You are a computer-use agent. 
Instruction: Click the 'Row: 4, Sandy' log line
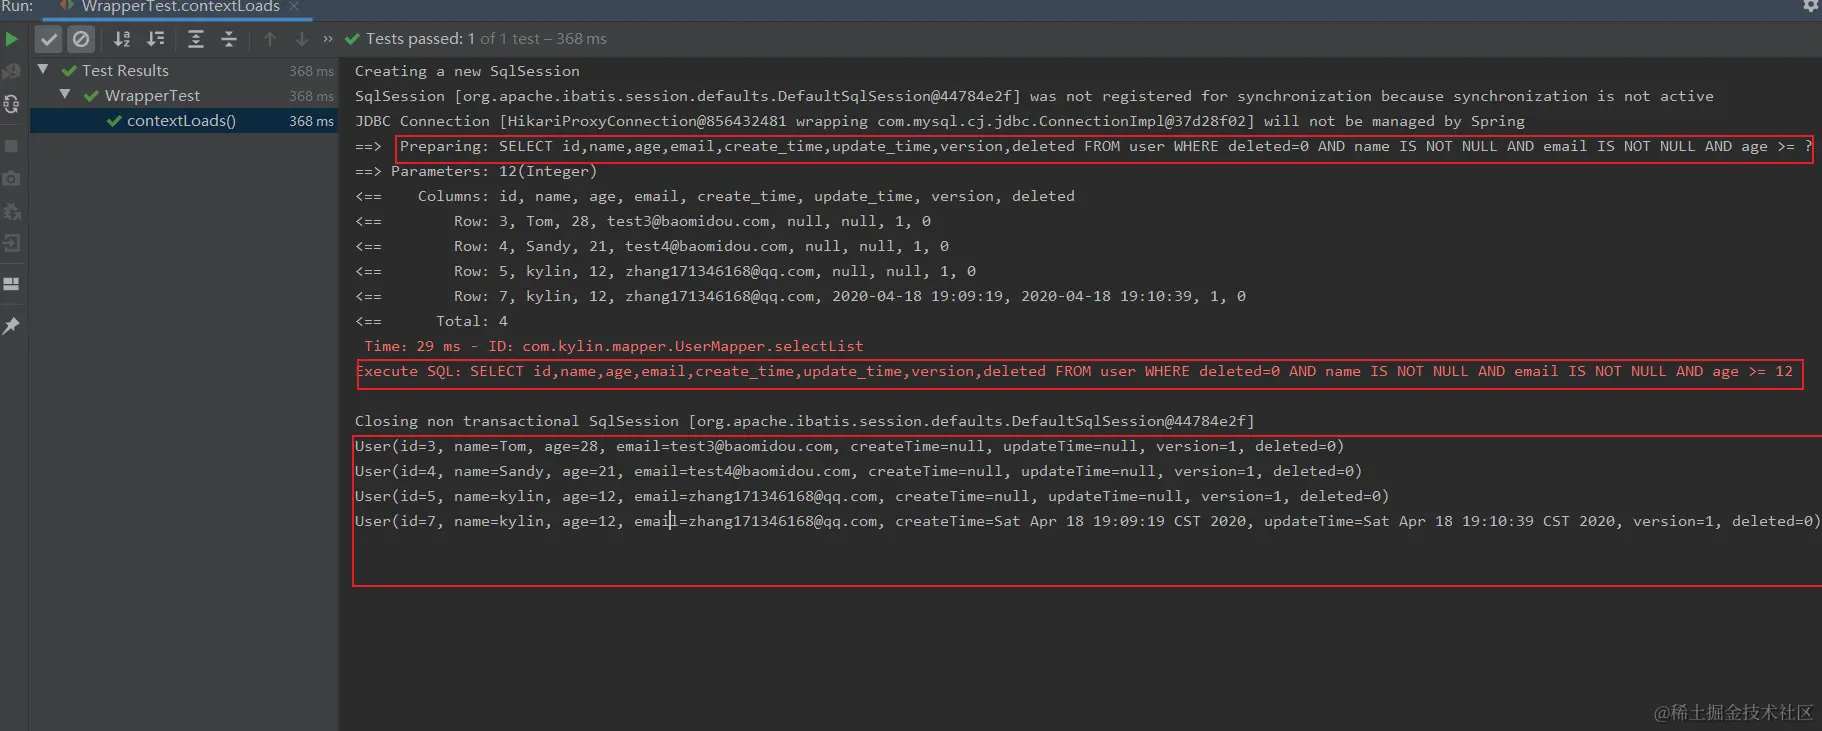pyautogui.click(x=652, y=246)
